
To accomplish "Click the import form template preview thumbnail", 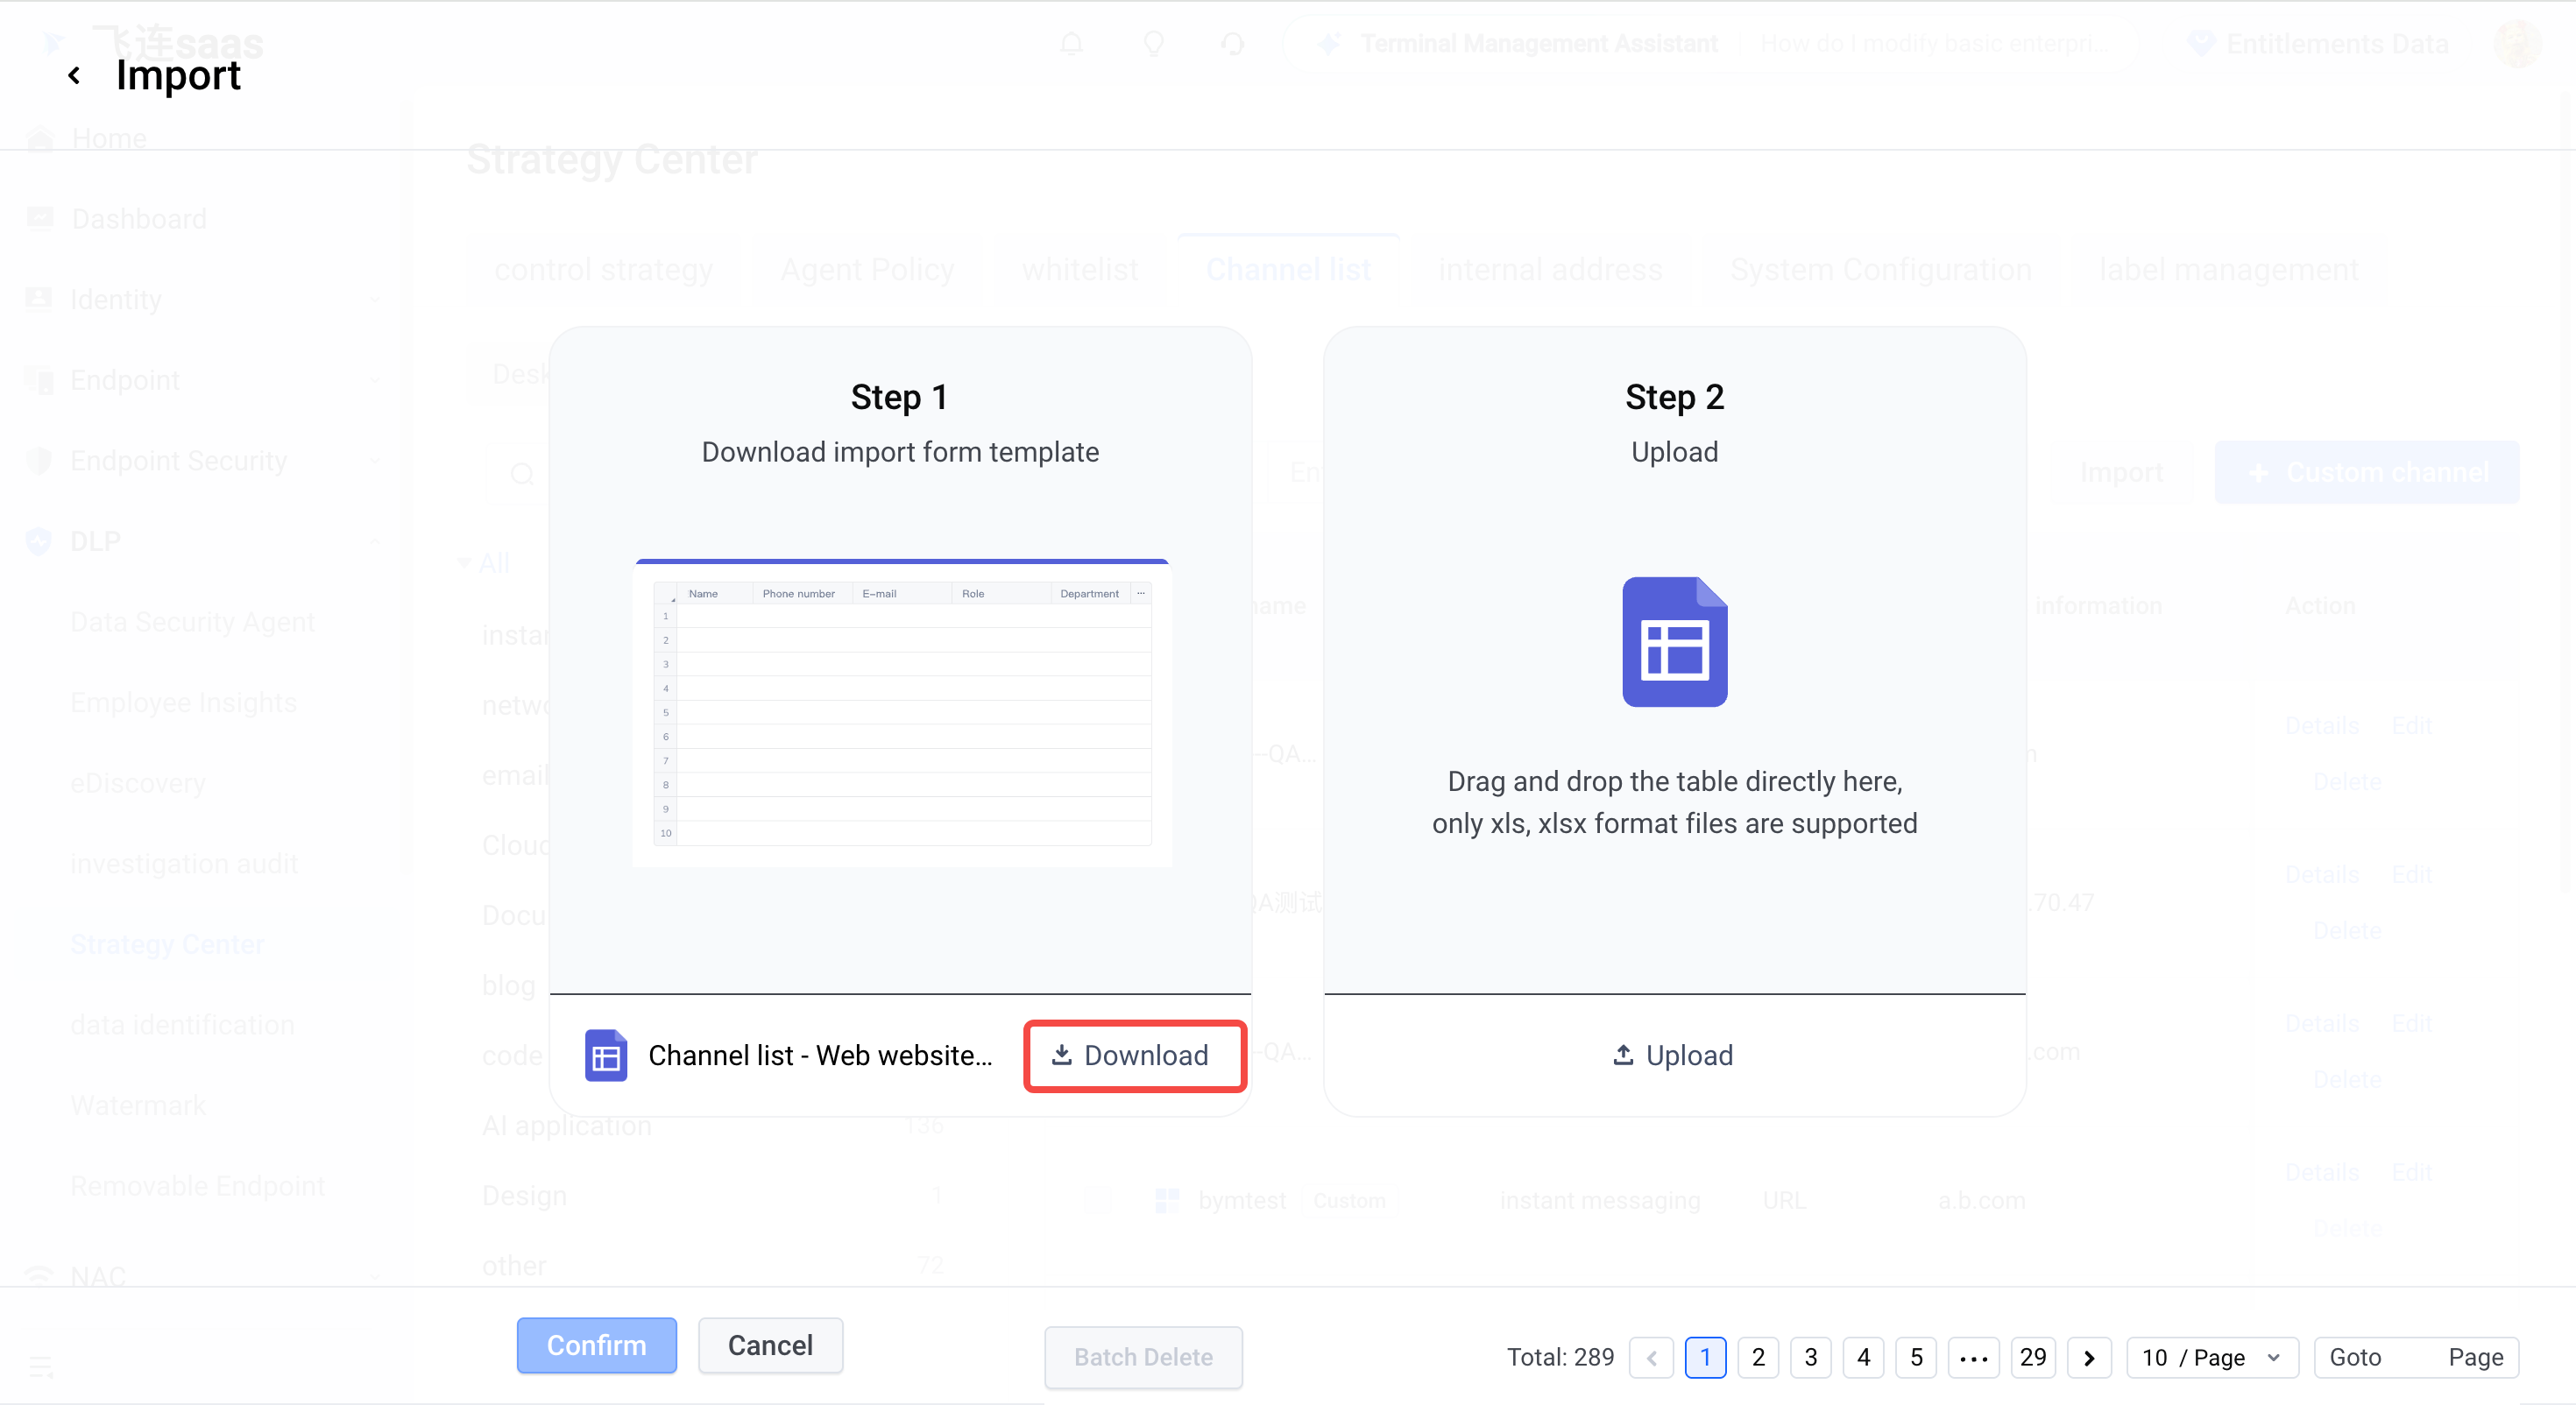I will [x=902, y=712].
